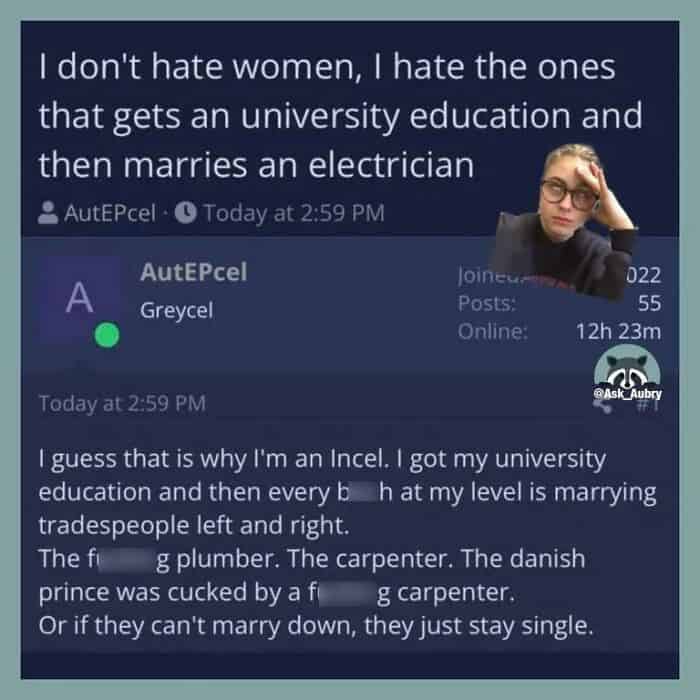This screenshot has width=700, height=700.
Task: Click the woman with glasses photo overlay
Action: (x=565, y=220)
